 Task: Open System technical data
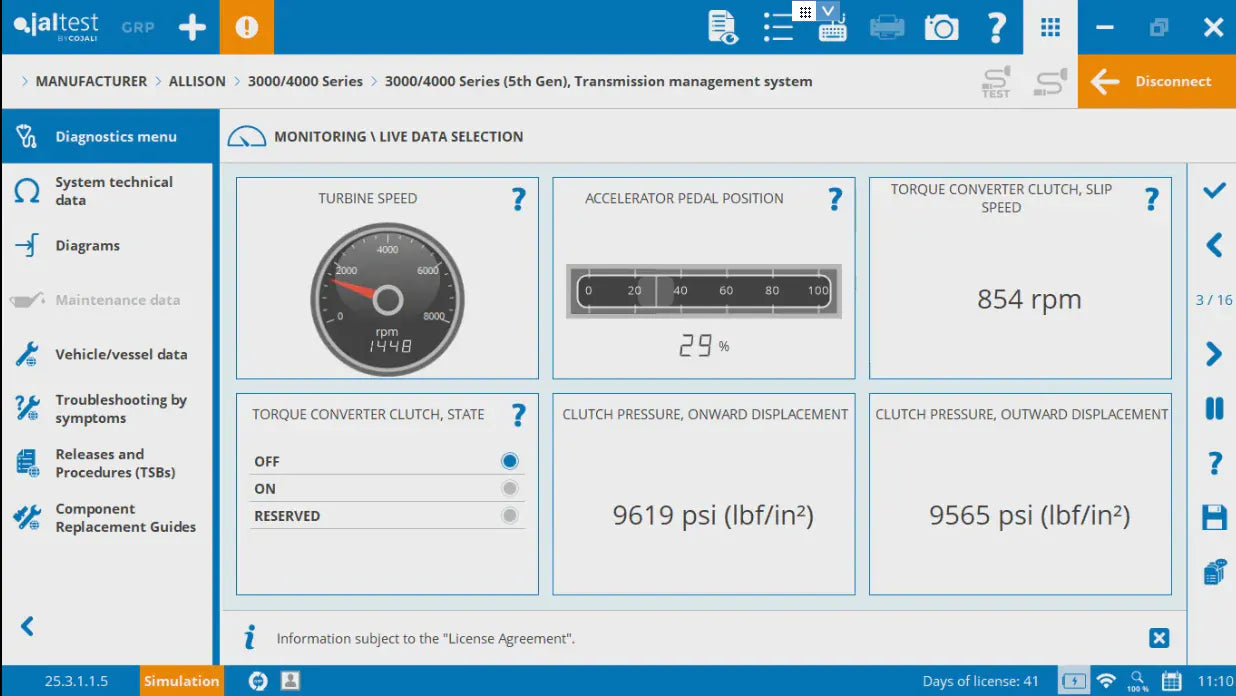coord(107,191)
